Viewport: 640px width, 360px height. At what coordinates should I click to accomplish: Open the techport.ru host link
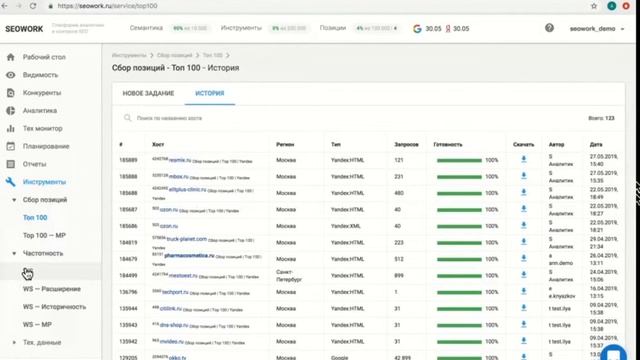(x=175, y=292)
